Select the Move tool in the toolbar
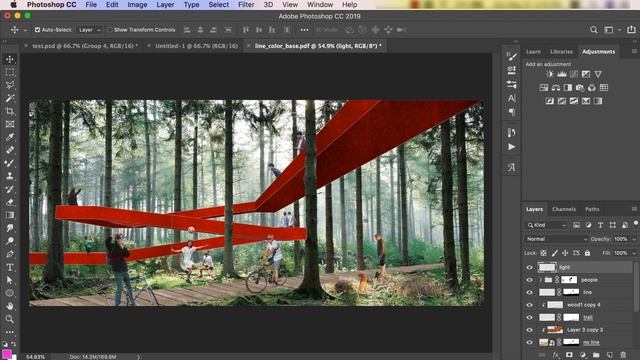 [10, 59]
